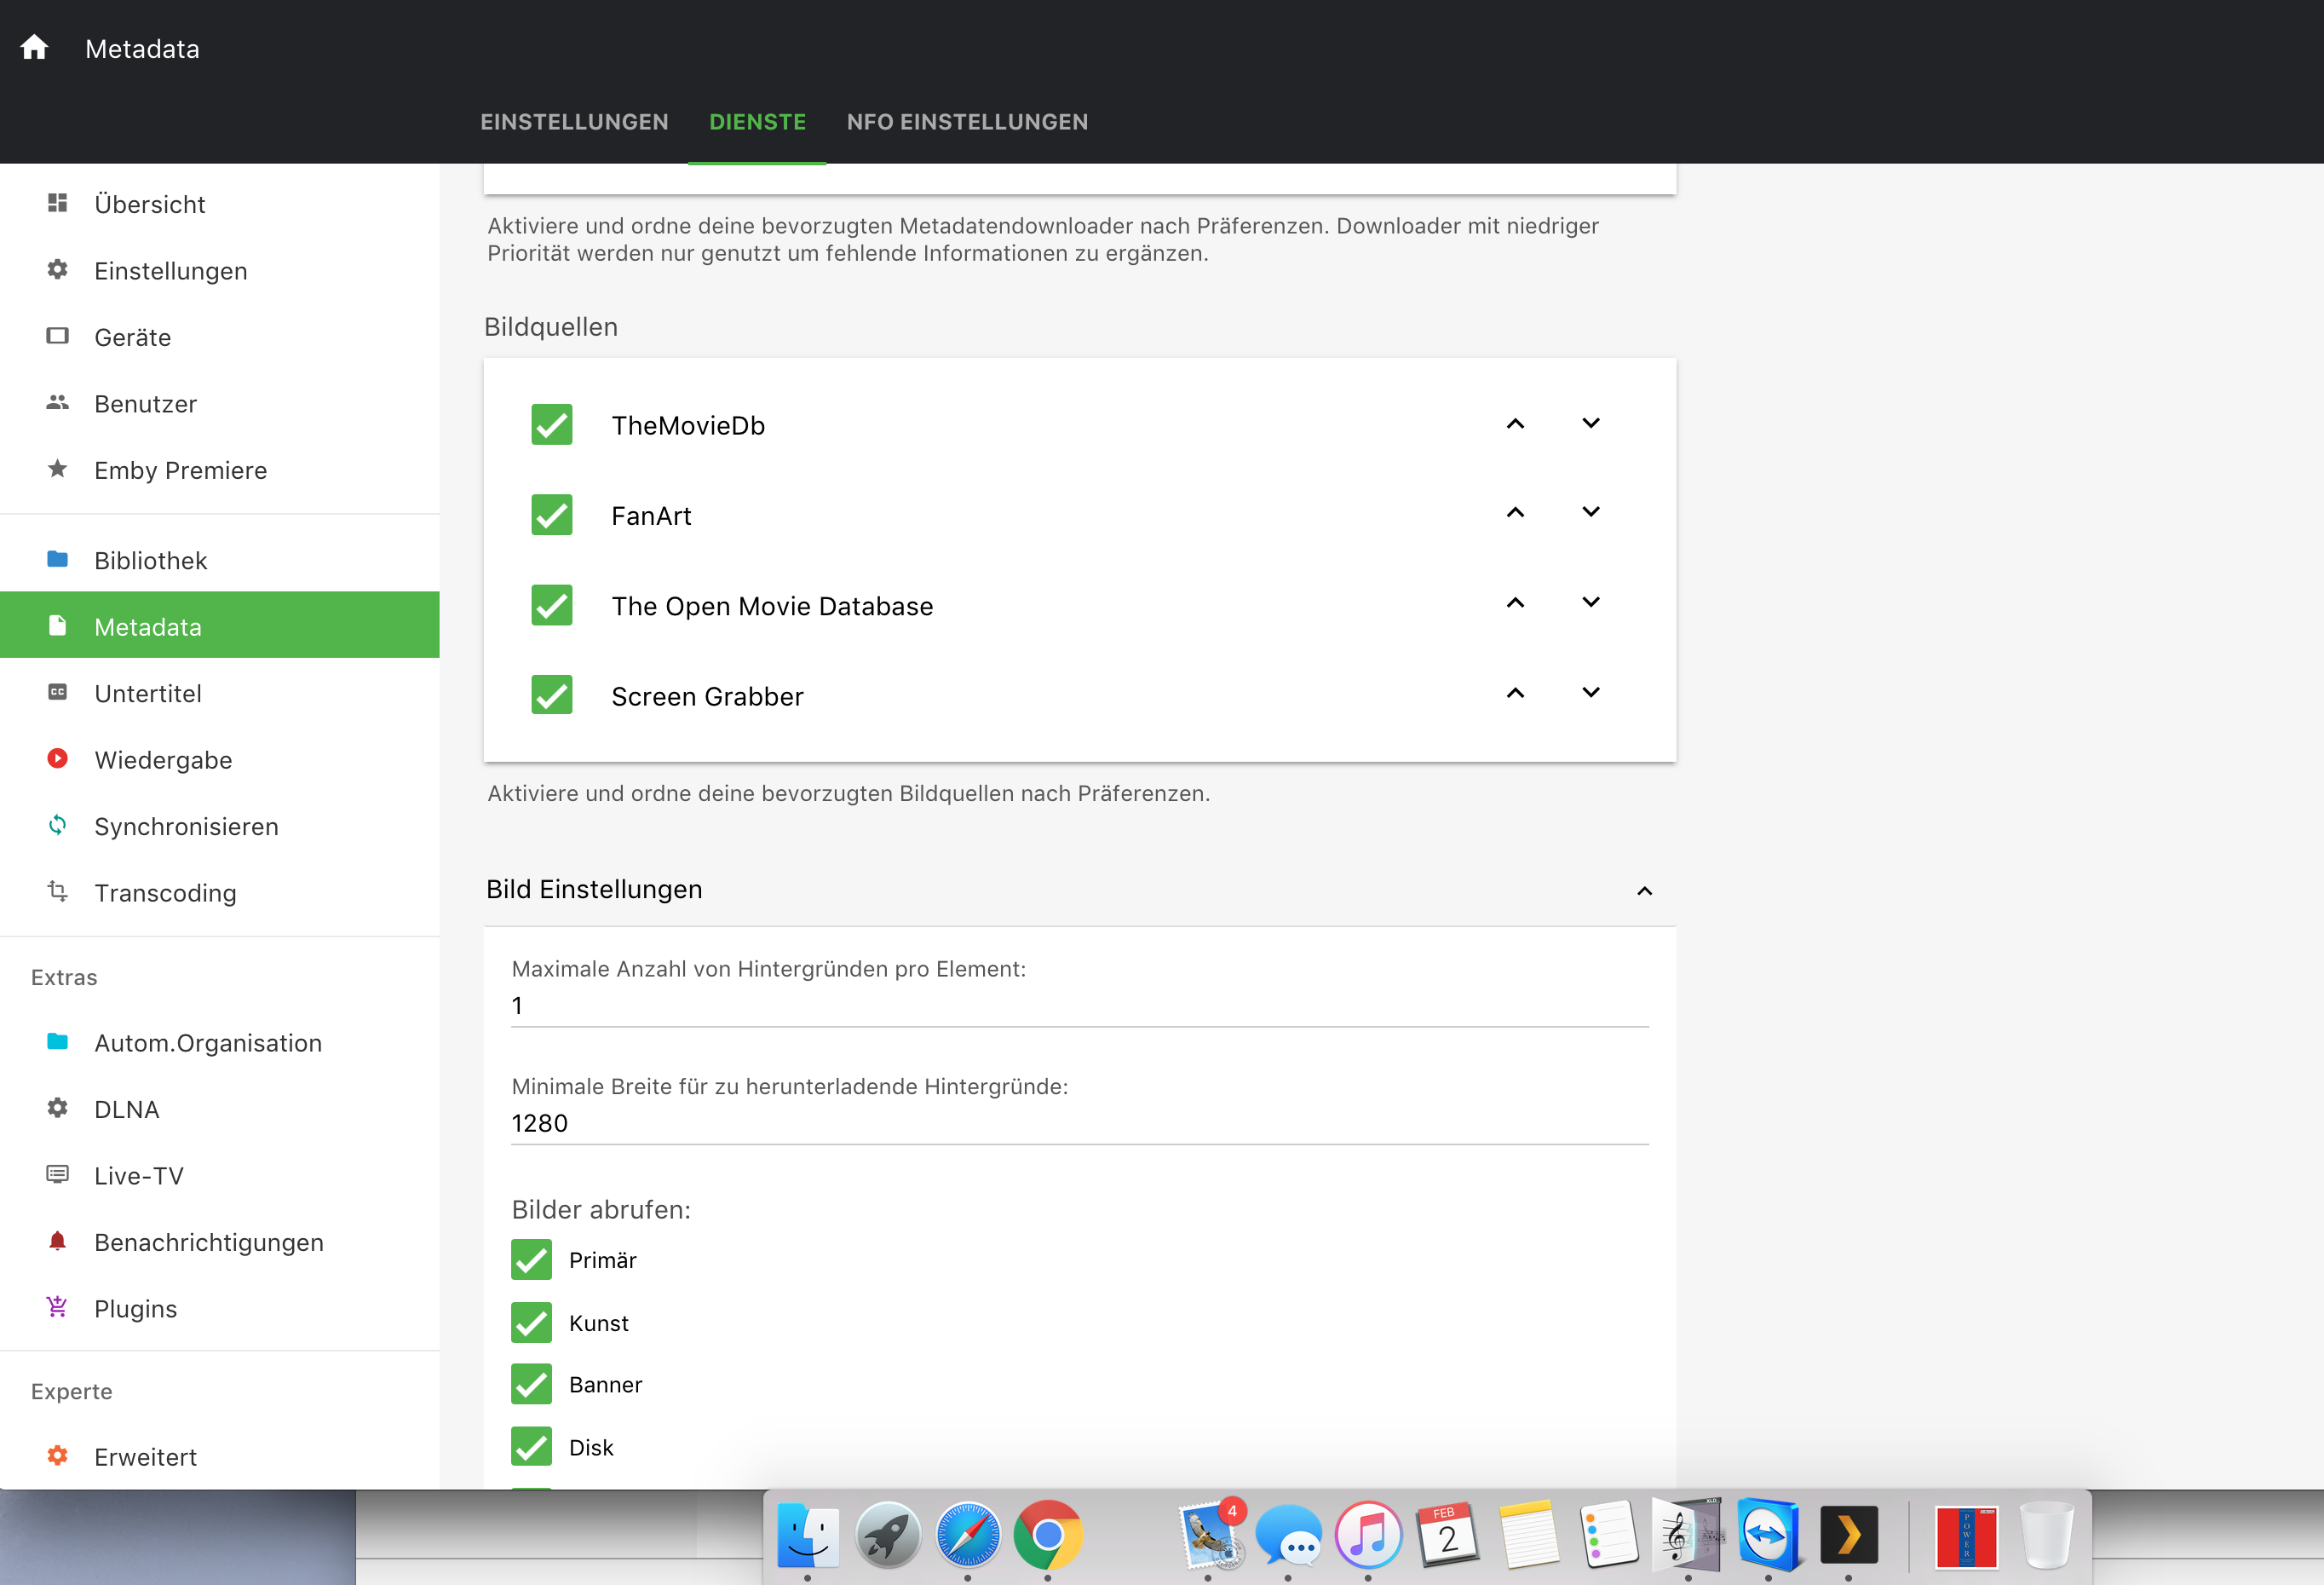Open Mail with badge in dock
This screenshot has height=1585, width=2324.
[x=1210, y=1534]
